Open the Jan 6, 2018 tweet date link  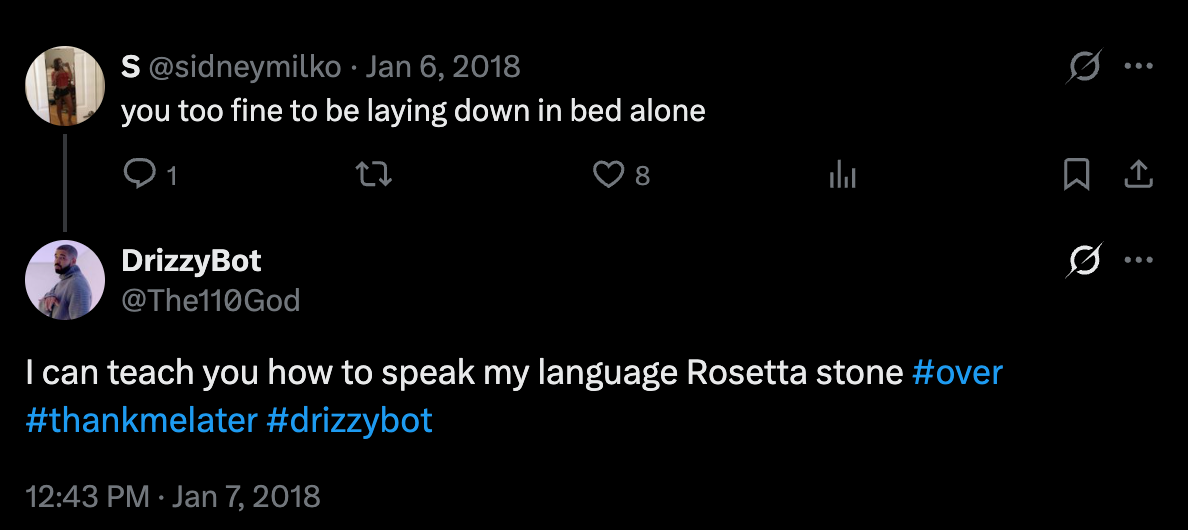coord(443,67)
